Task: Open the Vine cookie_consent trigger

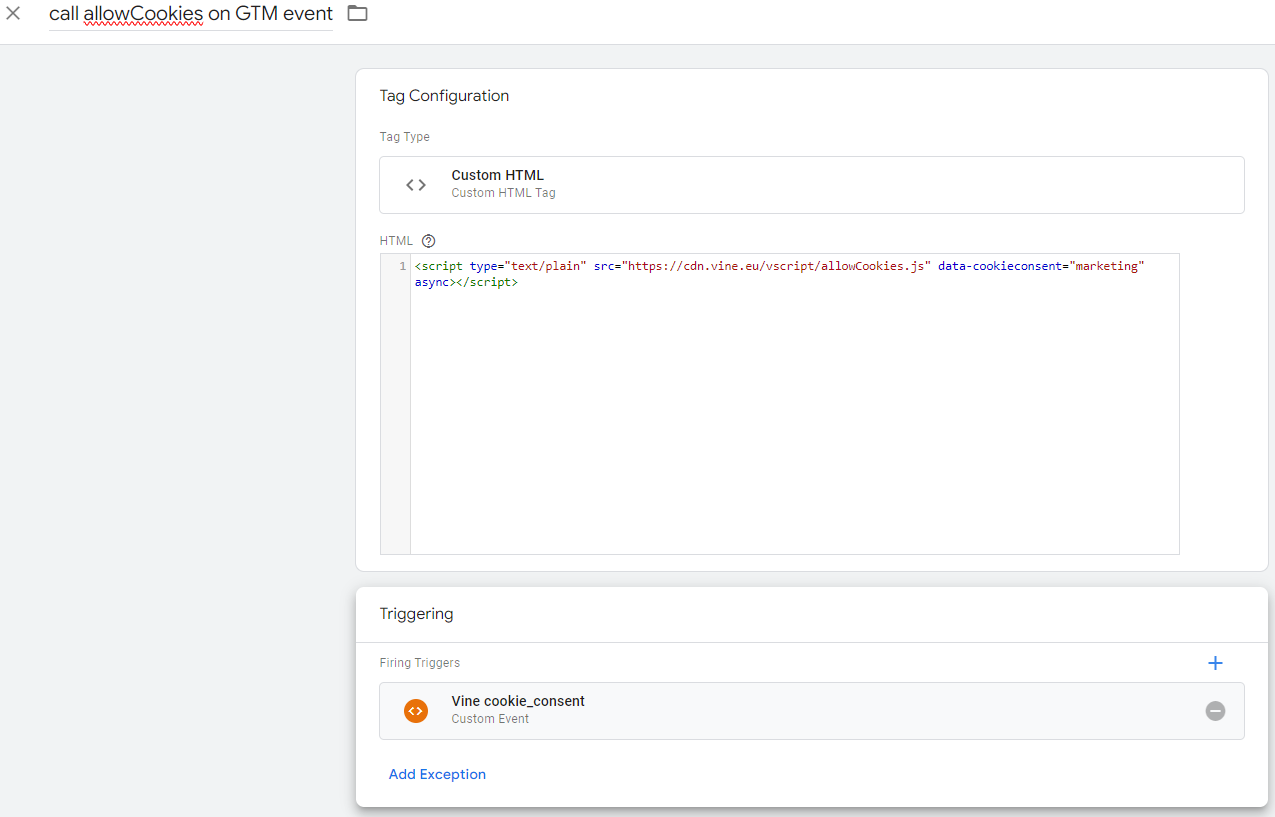Action: coord(812,711)
